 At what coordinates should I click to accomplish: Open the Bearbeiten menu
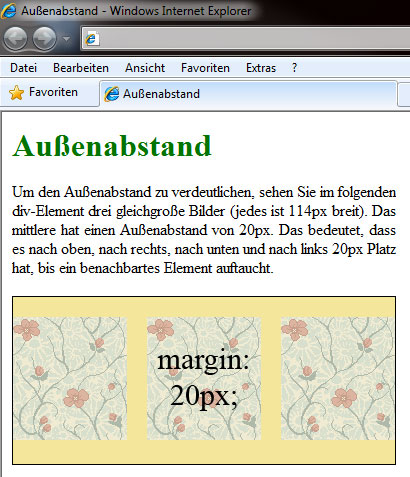click(81, 68)
